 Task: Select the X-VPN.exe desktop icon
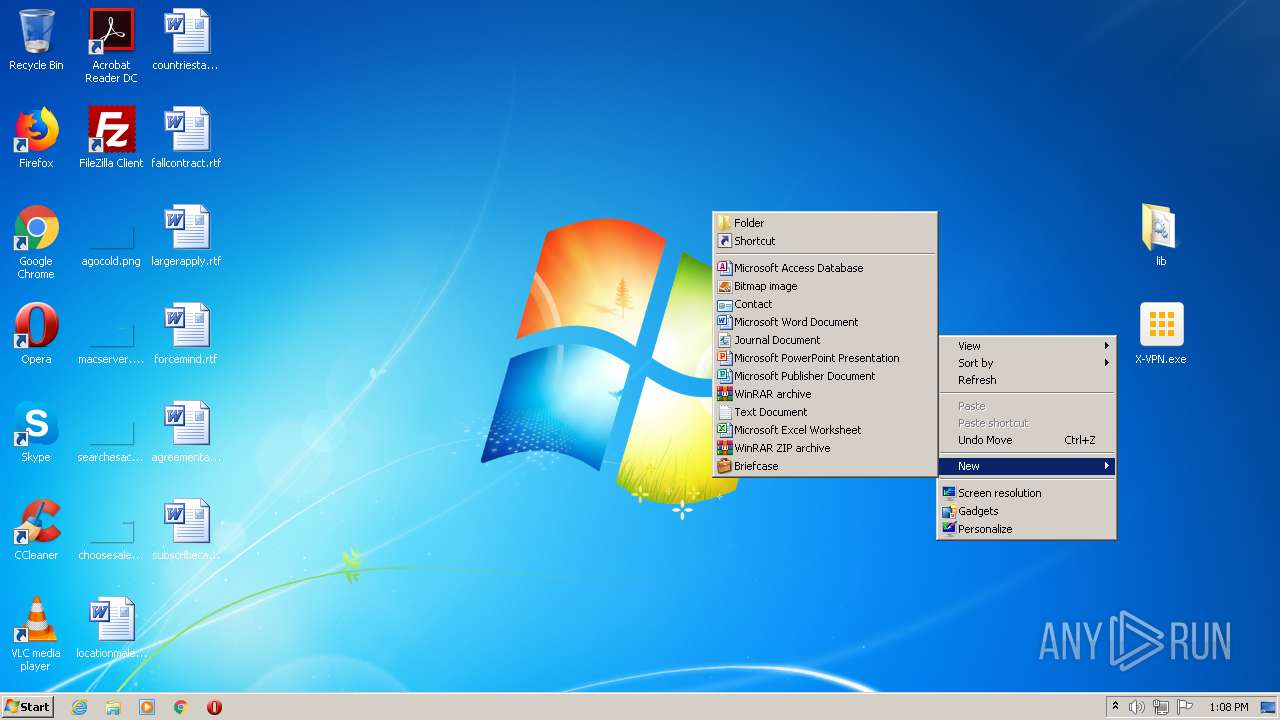[1161, 334]
